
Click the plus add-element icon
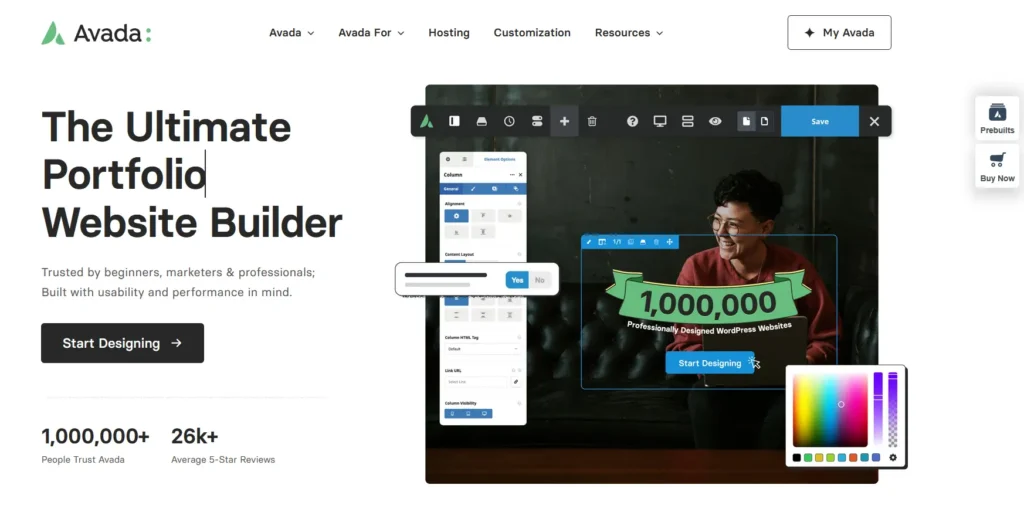tap(564, 121)
